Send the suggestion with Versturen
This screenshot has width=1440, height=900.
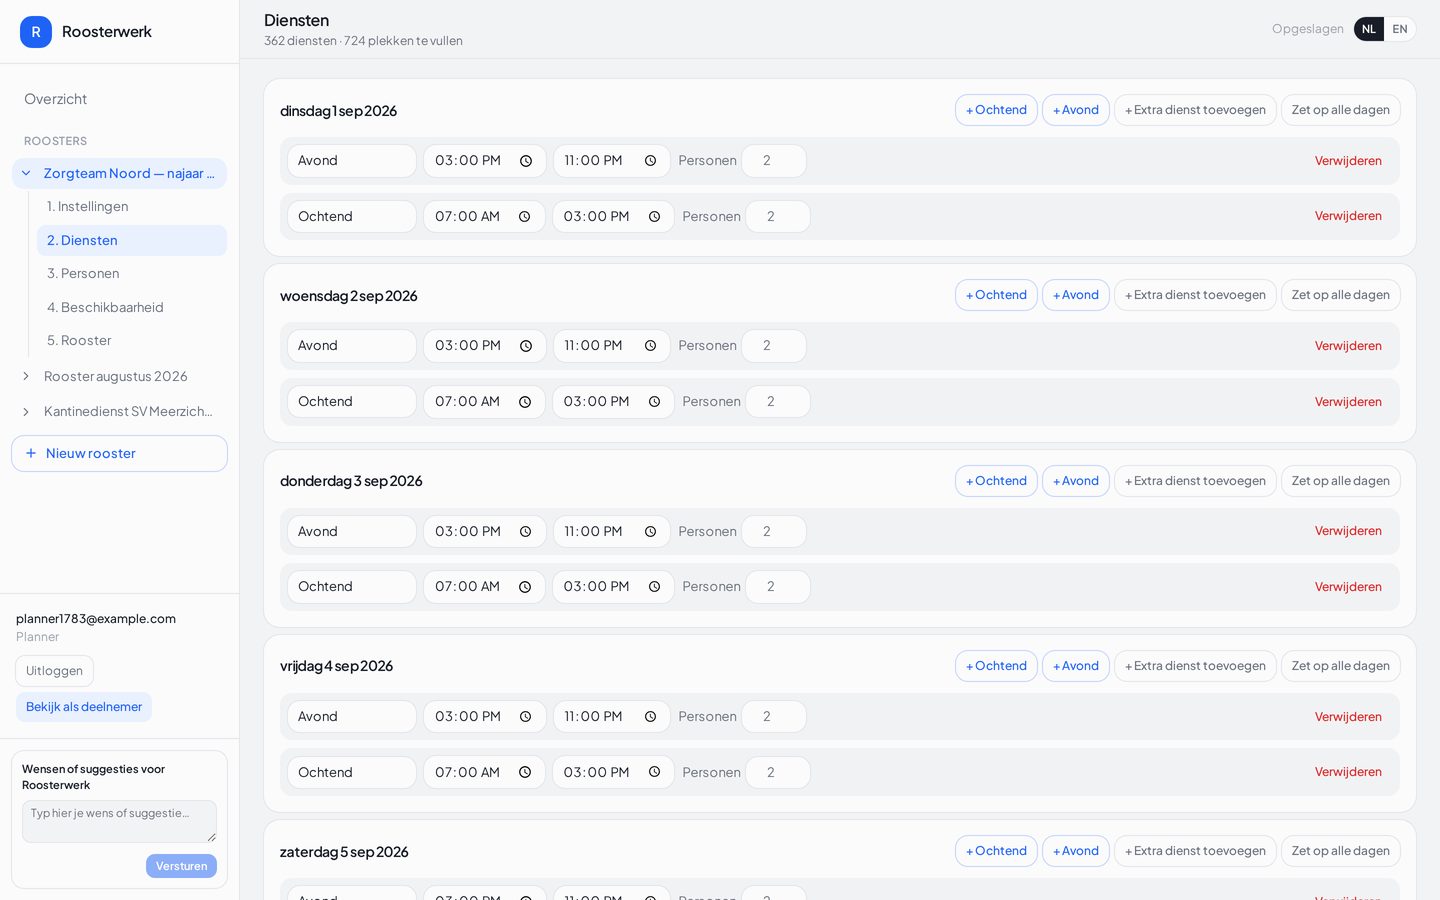coord(181,866)
